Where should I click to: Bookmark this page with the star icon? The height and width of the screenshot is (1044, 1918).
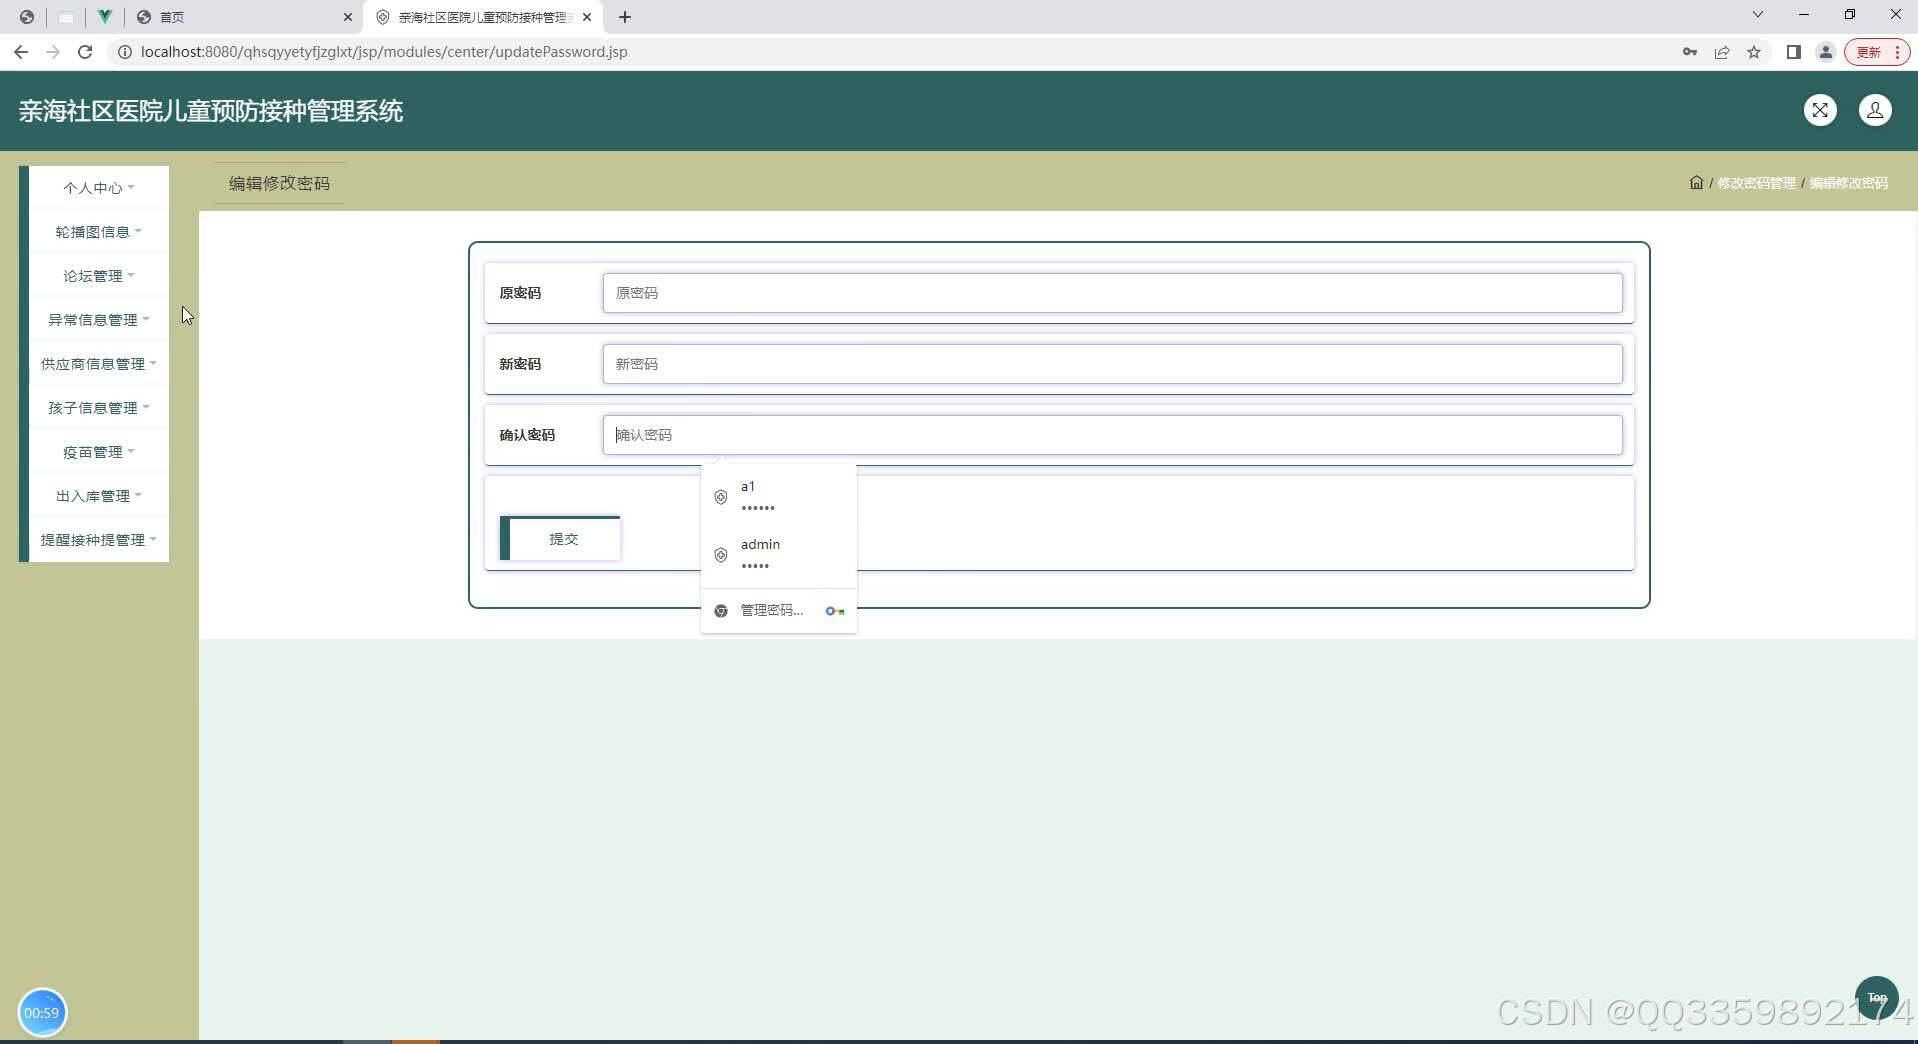point(1754,52)
